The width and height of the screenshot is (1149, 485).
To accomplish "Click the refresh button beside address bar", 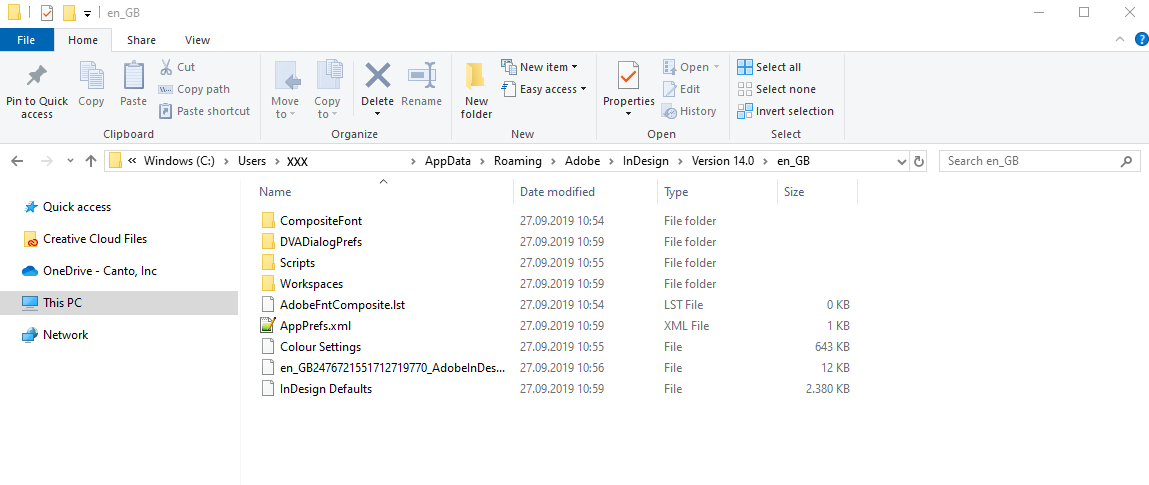I will (919, 161).
